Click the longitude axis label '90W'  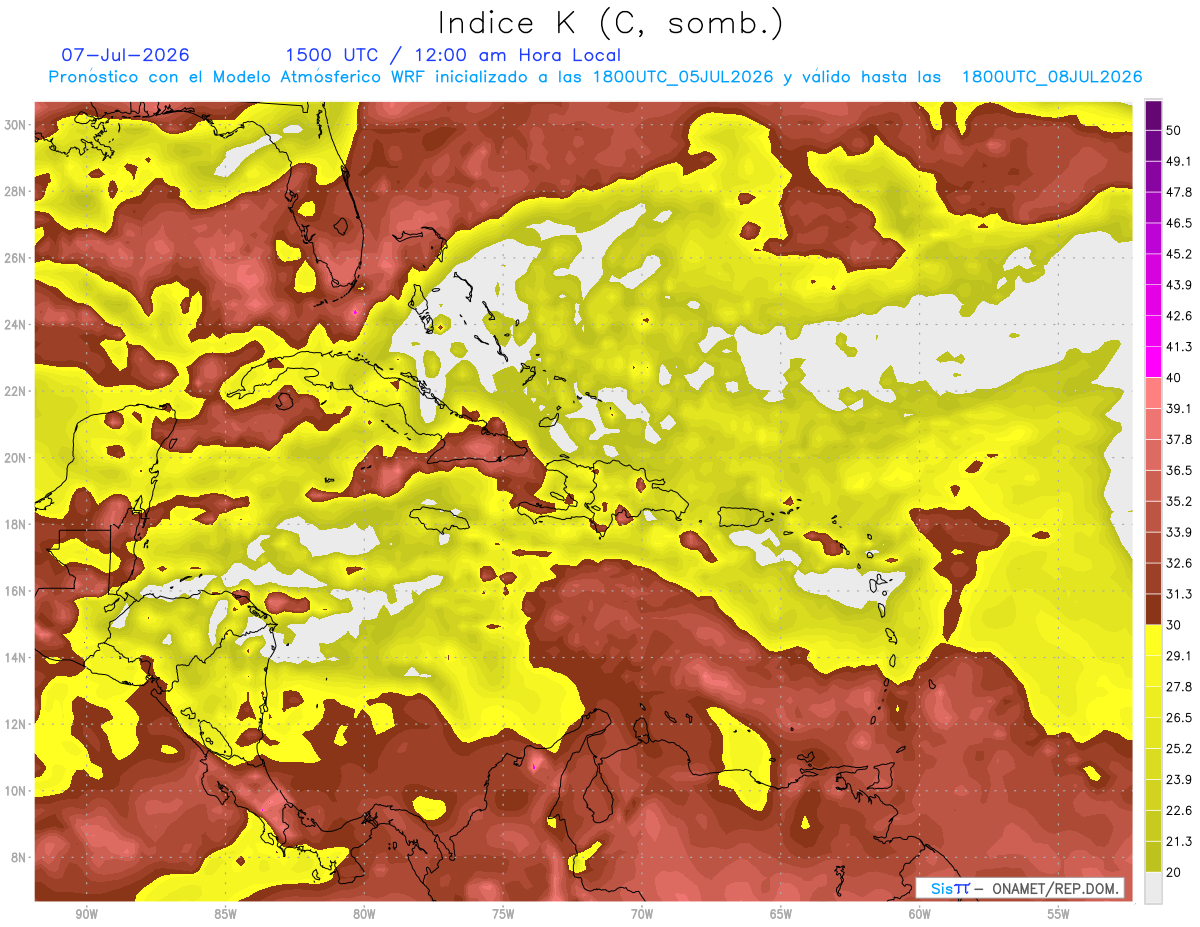pyautogui.click(x=86, y=914)
